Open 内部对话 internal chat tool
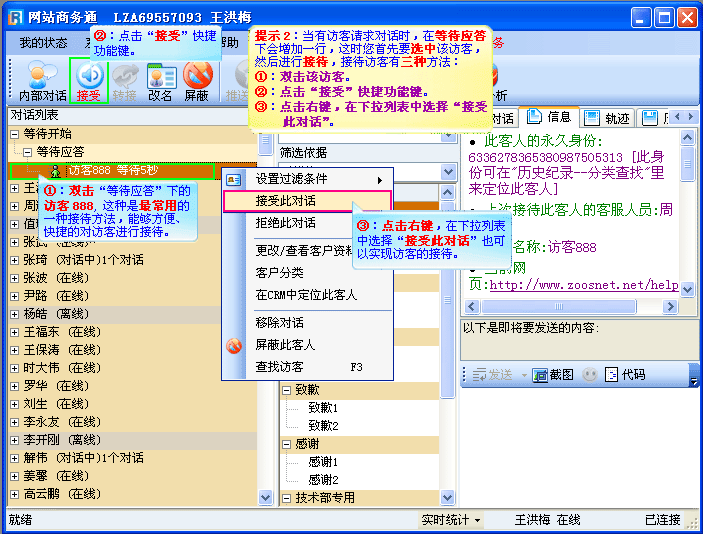 [43, 81]
